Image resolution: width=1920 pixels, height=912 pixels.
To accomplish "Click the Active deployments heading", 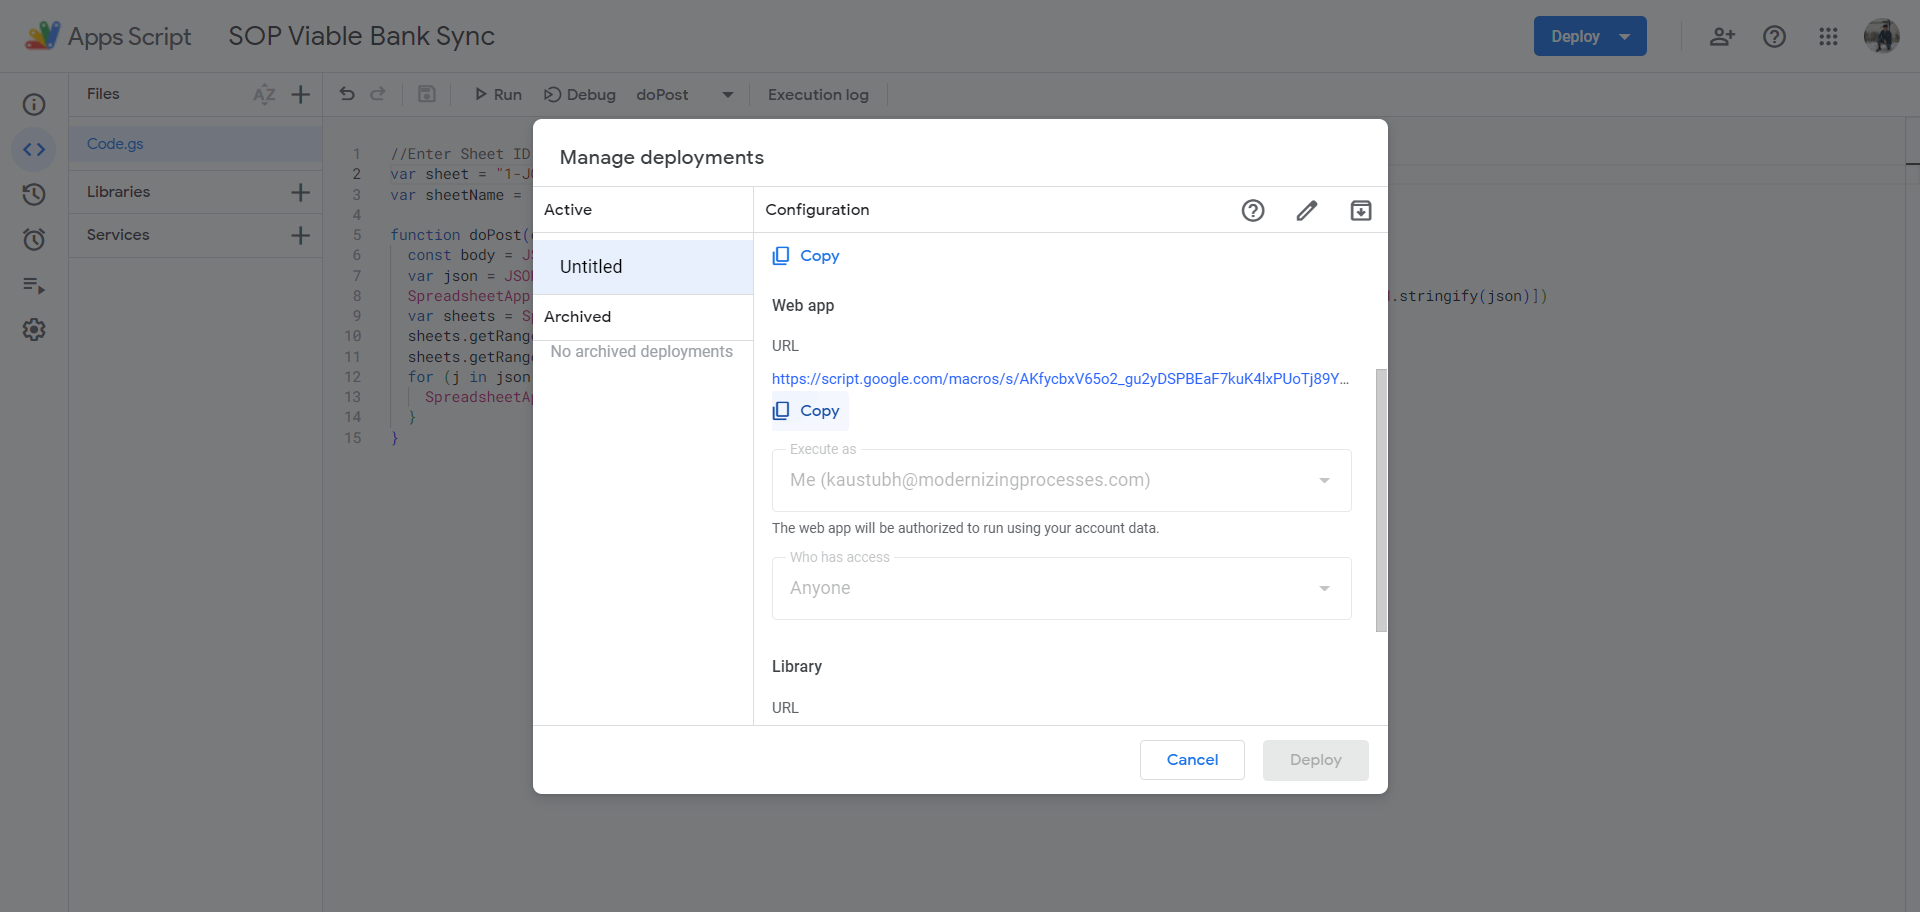I will coord(568,210).
